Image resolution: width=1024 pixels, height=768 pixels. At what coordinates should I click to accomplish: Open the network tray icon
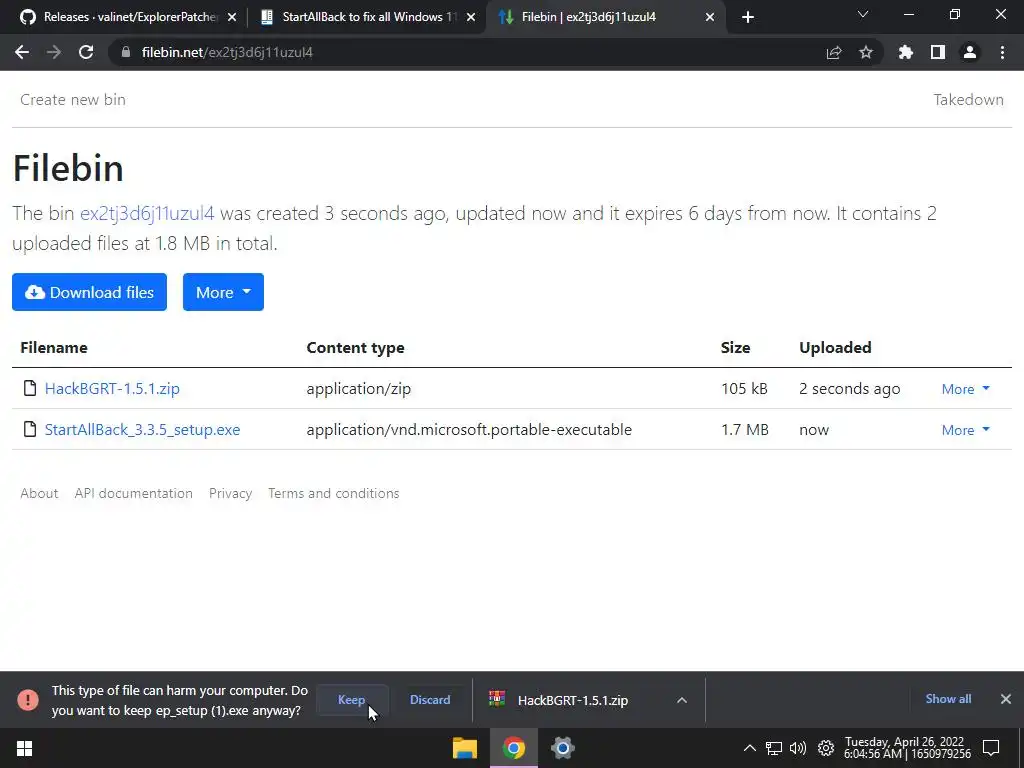(x=774, y=748)
